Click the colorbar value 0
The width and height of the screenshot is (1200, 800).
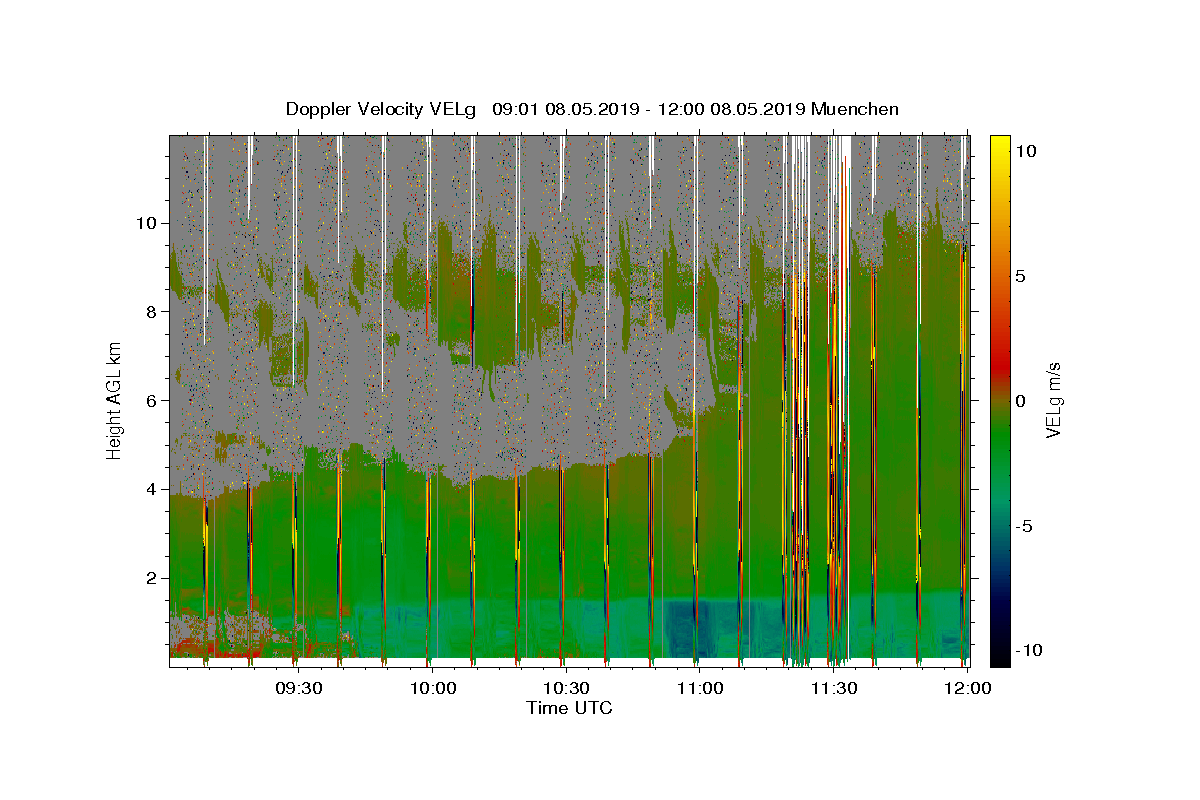point(1022,401)
